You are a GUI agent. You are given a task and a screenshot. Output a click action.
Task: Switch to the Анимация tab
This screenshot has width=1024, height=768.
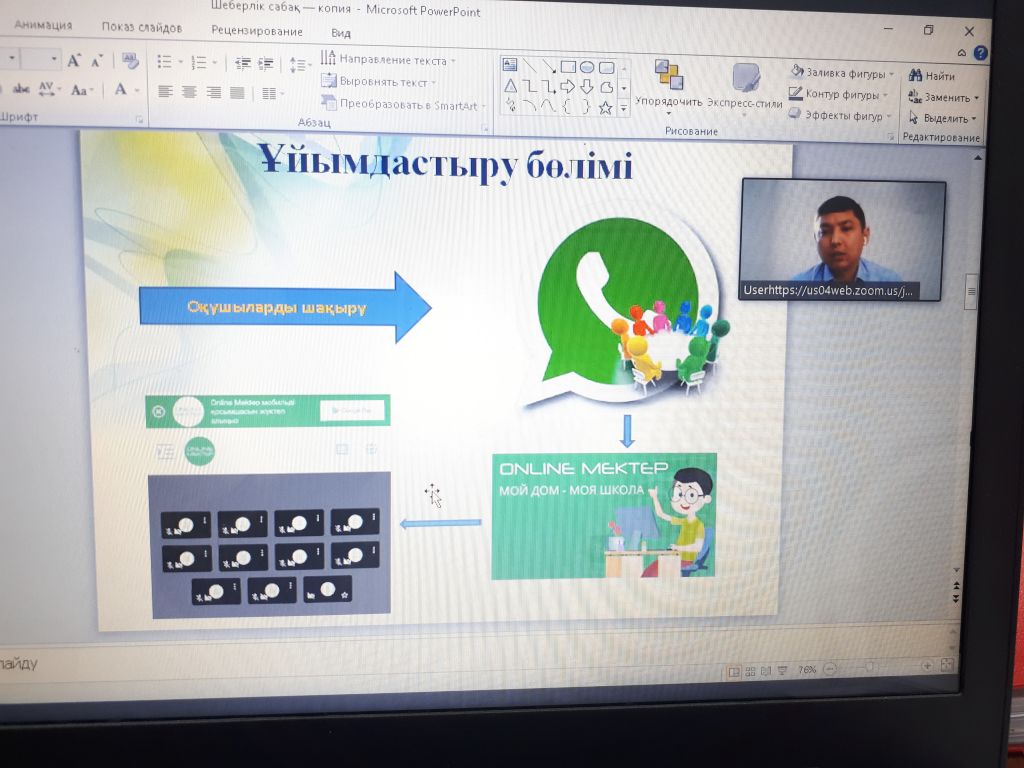pyautogui.click(x=43, y=24)
